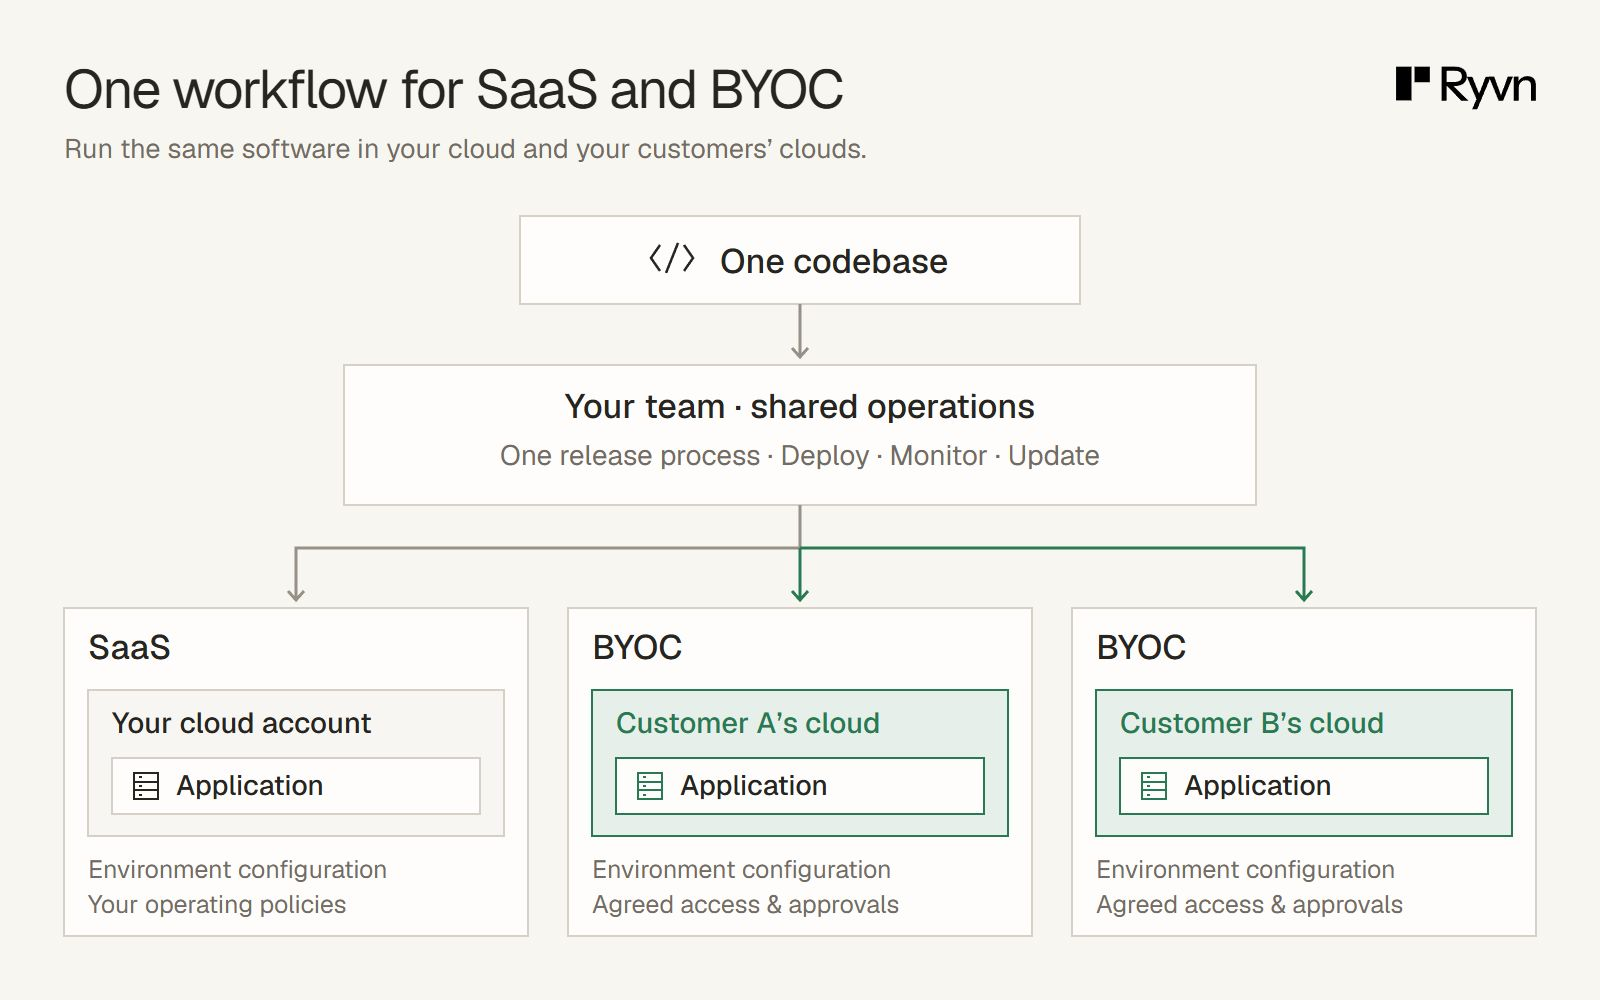Click the 'SaaS' card heading
1600x1000 pixels.
click(x=130, y=648)
